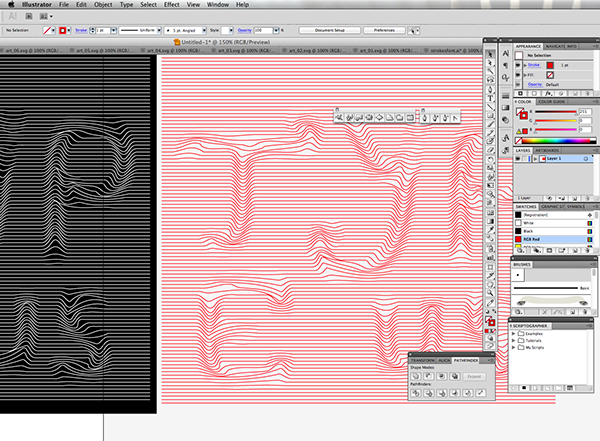Select the Eyedropper tool
The image size is (600, 441).
[x=490, y=230]
